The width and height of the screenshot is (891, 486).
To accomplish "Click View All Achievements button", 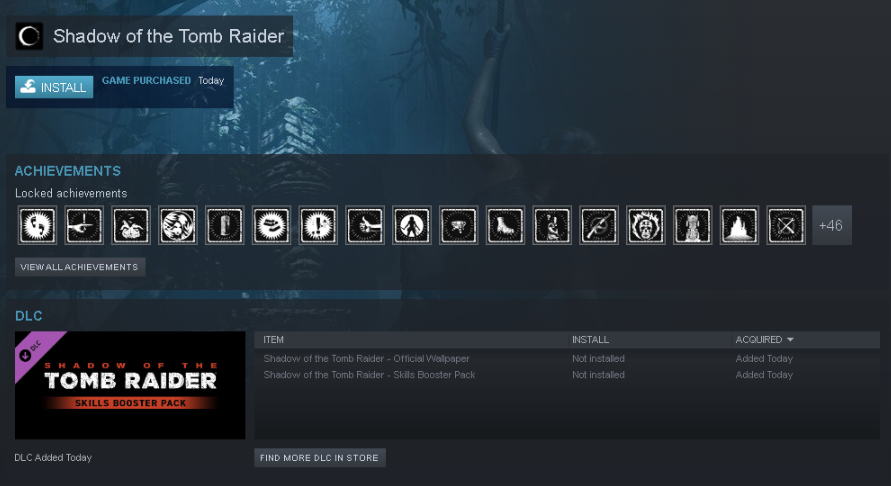I will (80, 267).
